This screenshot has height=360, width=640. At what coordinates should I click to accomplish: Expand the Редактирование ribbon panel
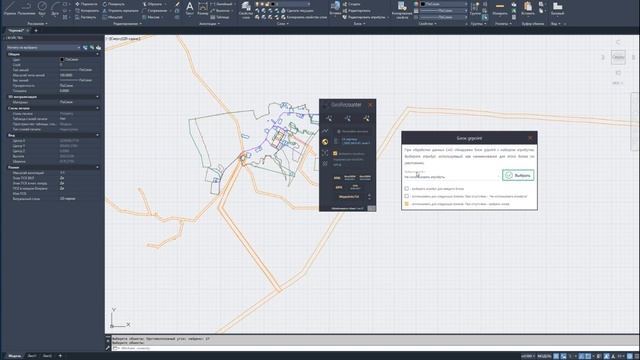pos(127,24)
